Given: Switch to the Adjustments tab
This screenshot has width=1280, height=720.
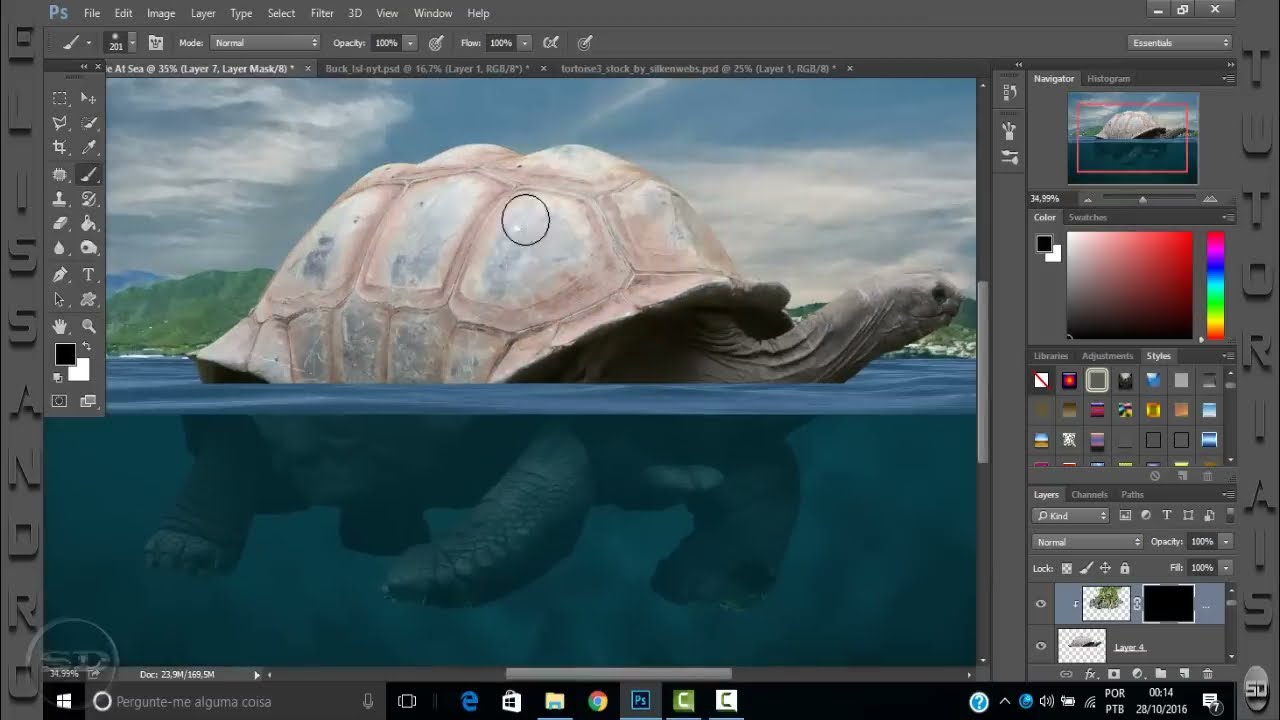Looking at the screenshot, I should point(1107,356).
